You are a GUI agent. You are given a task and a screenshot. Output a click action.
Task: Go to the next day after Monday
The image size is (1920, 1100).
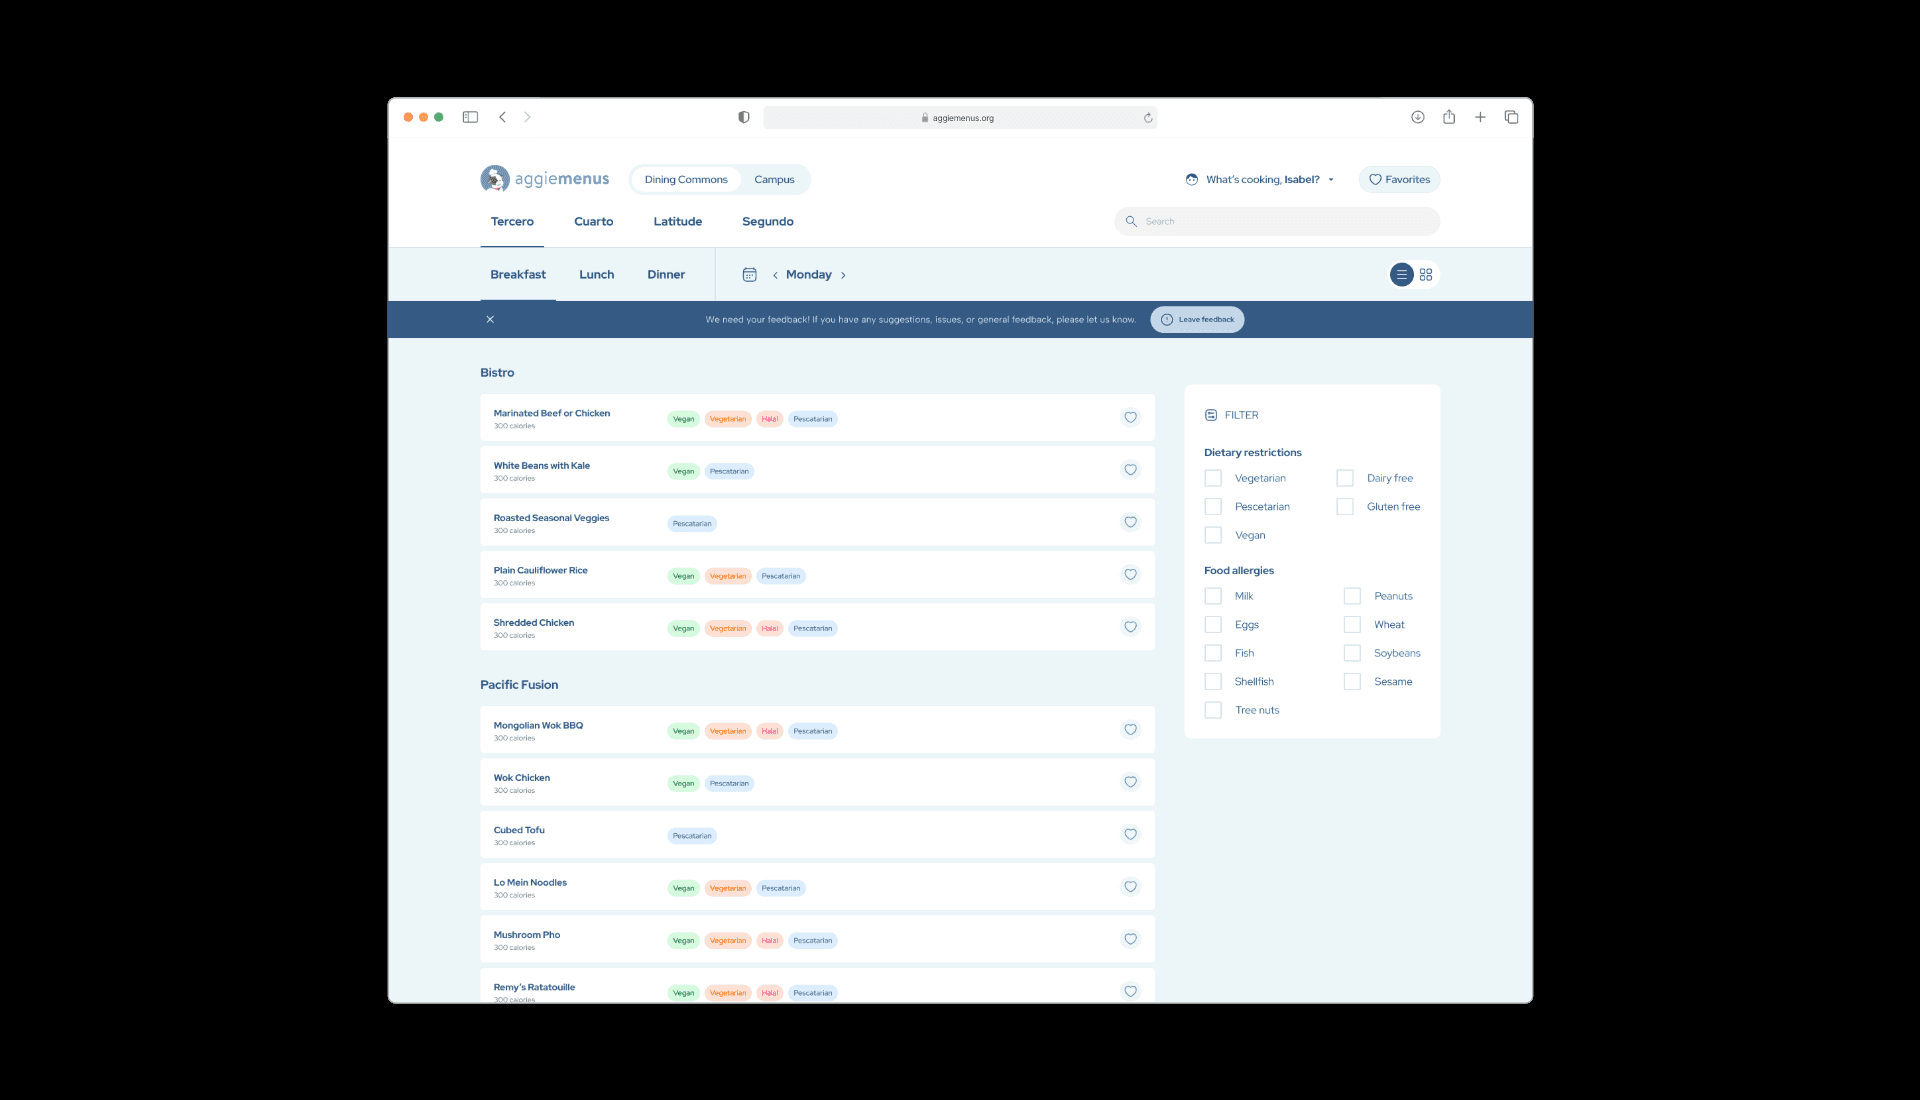[843, 276]
